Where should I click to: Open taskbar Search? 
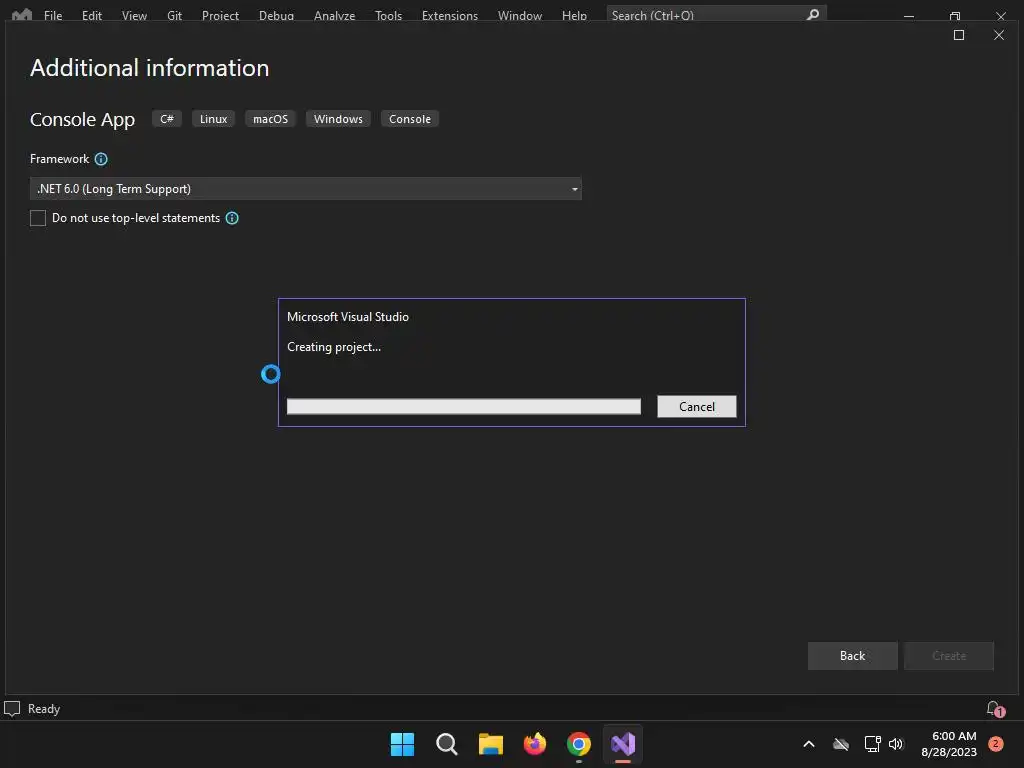coord(447,744)
